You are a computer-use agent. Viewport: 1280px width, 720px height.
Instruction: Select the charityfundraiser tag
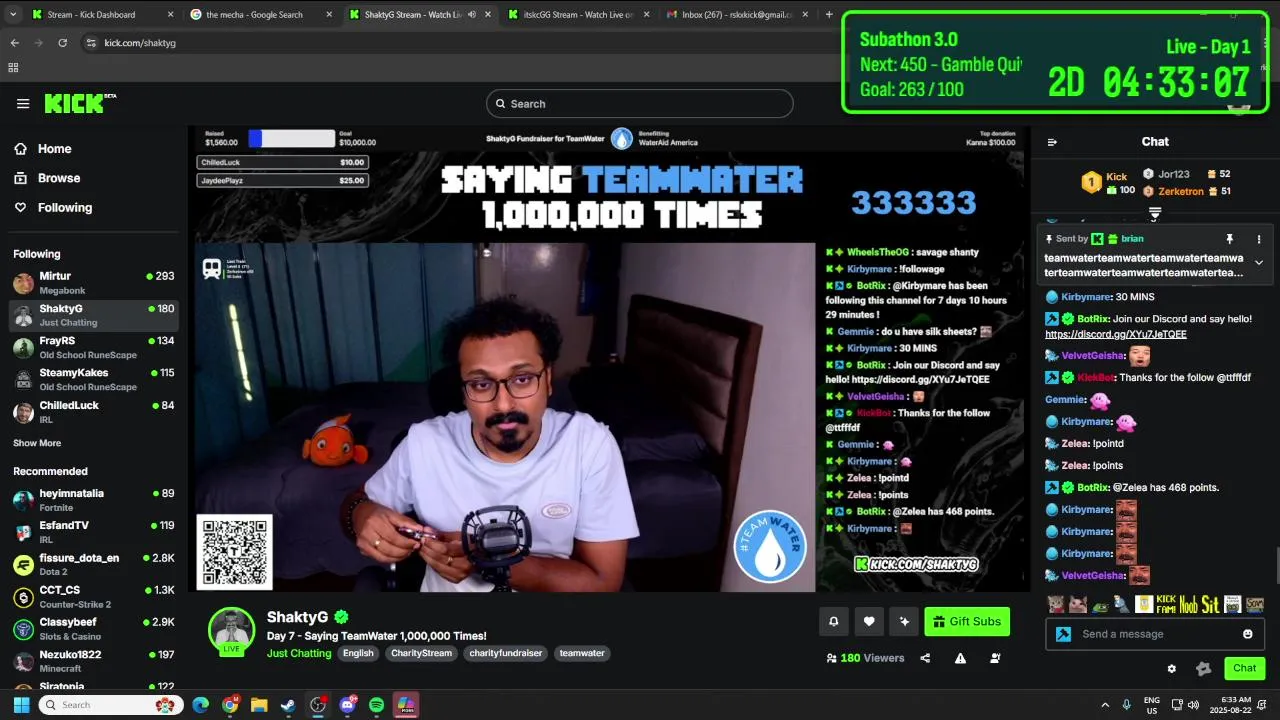pyautogui.click(x=505, y=653)
